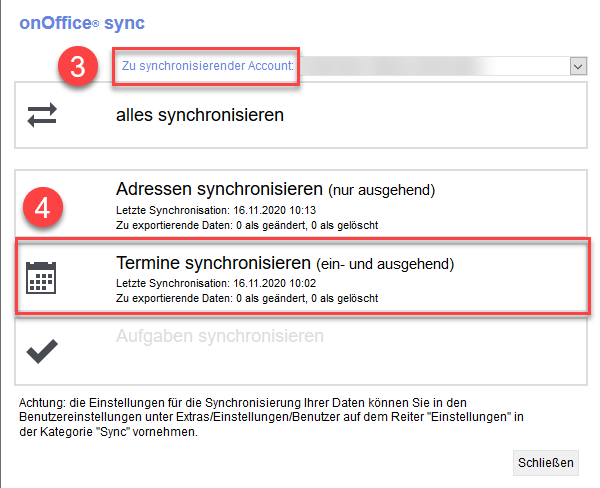Click the calendar icon for Termine
Viewport: 600px width, 488px height.
click(x=42, y=277)
